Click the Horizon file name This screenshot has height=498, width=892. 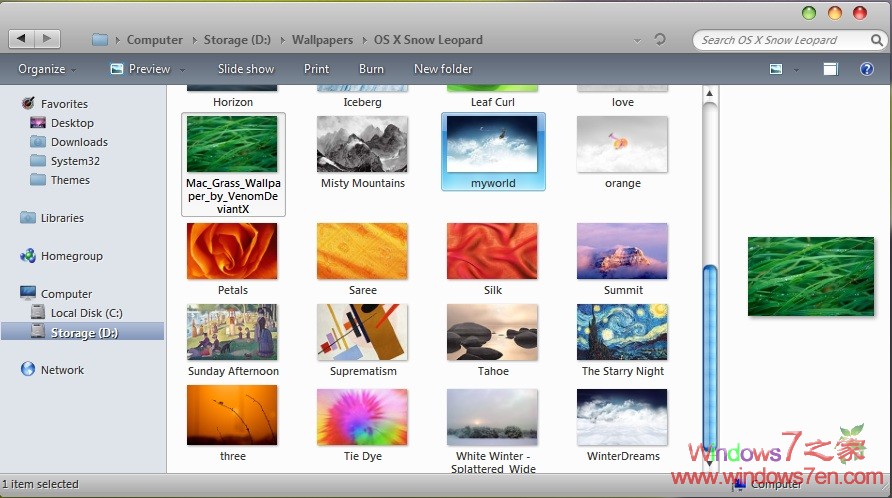click(x=233, y=102)
